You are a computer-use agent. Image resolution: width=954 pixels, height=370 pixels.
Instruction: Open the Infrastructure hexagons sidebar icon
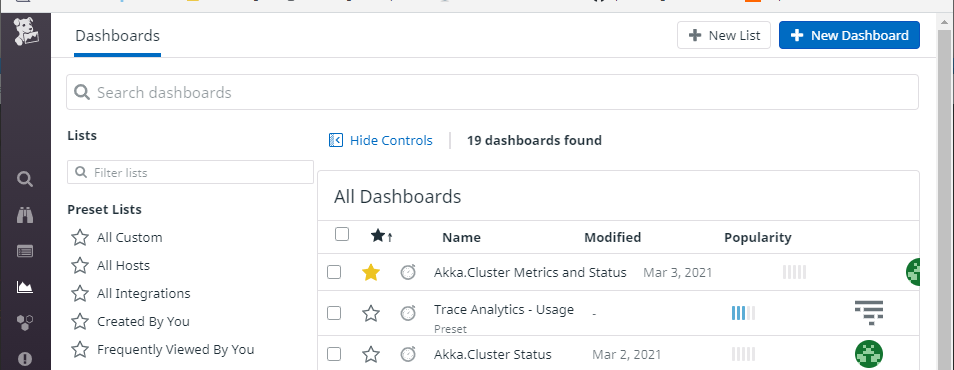pos(25,323)
